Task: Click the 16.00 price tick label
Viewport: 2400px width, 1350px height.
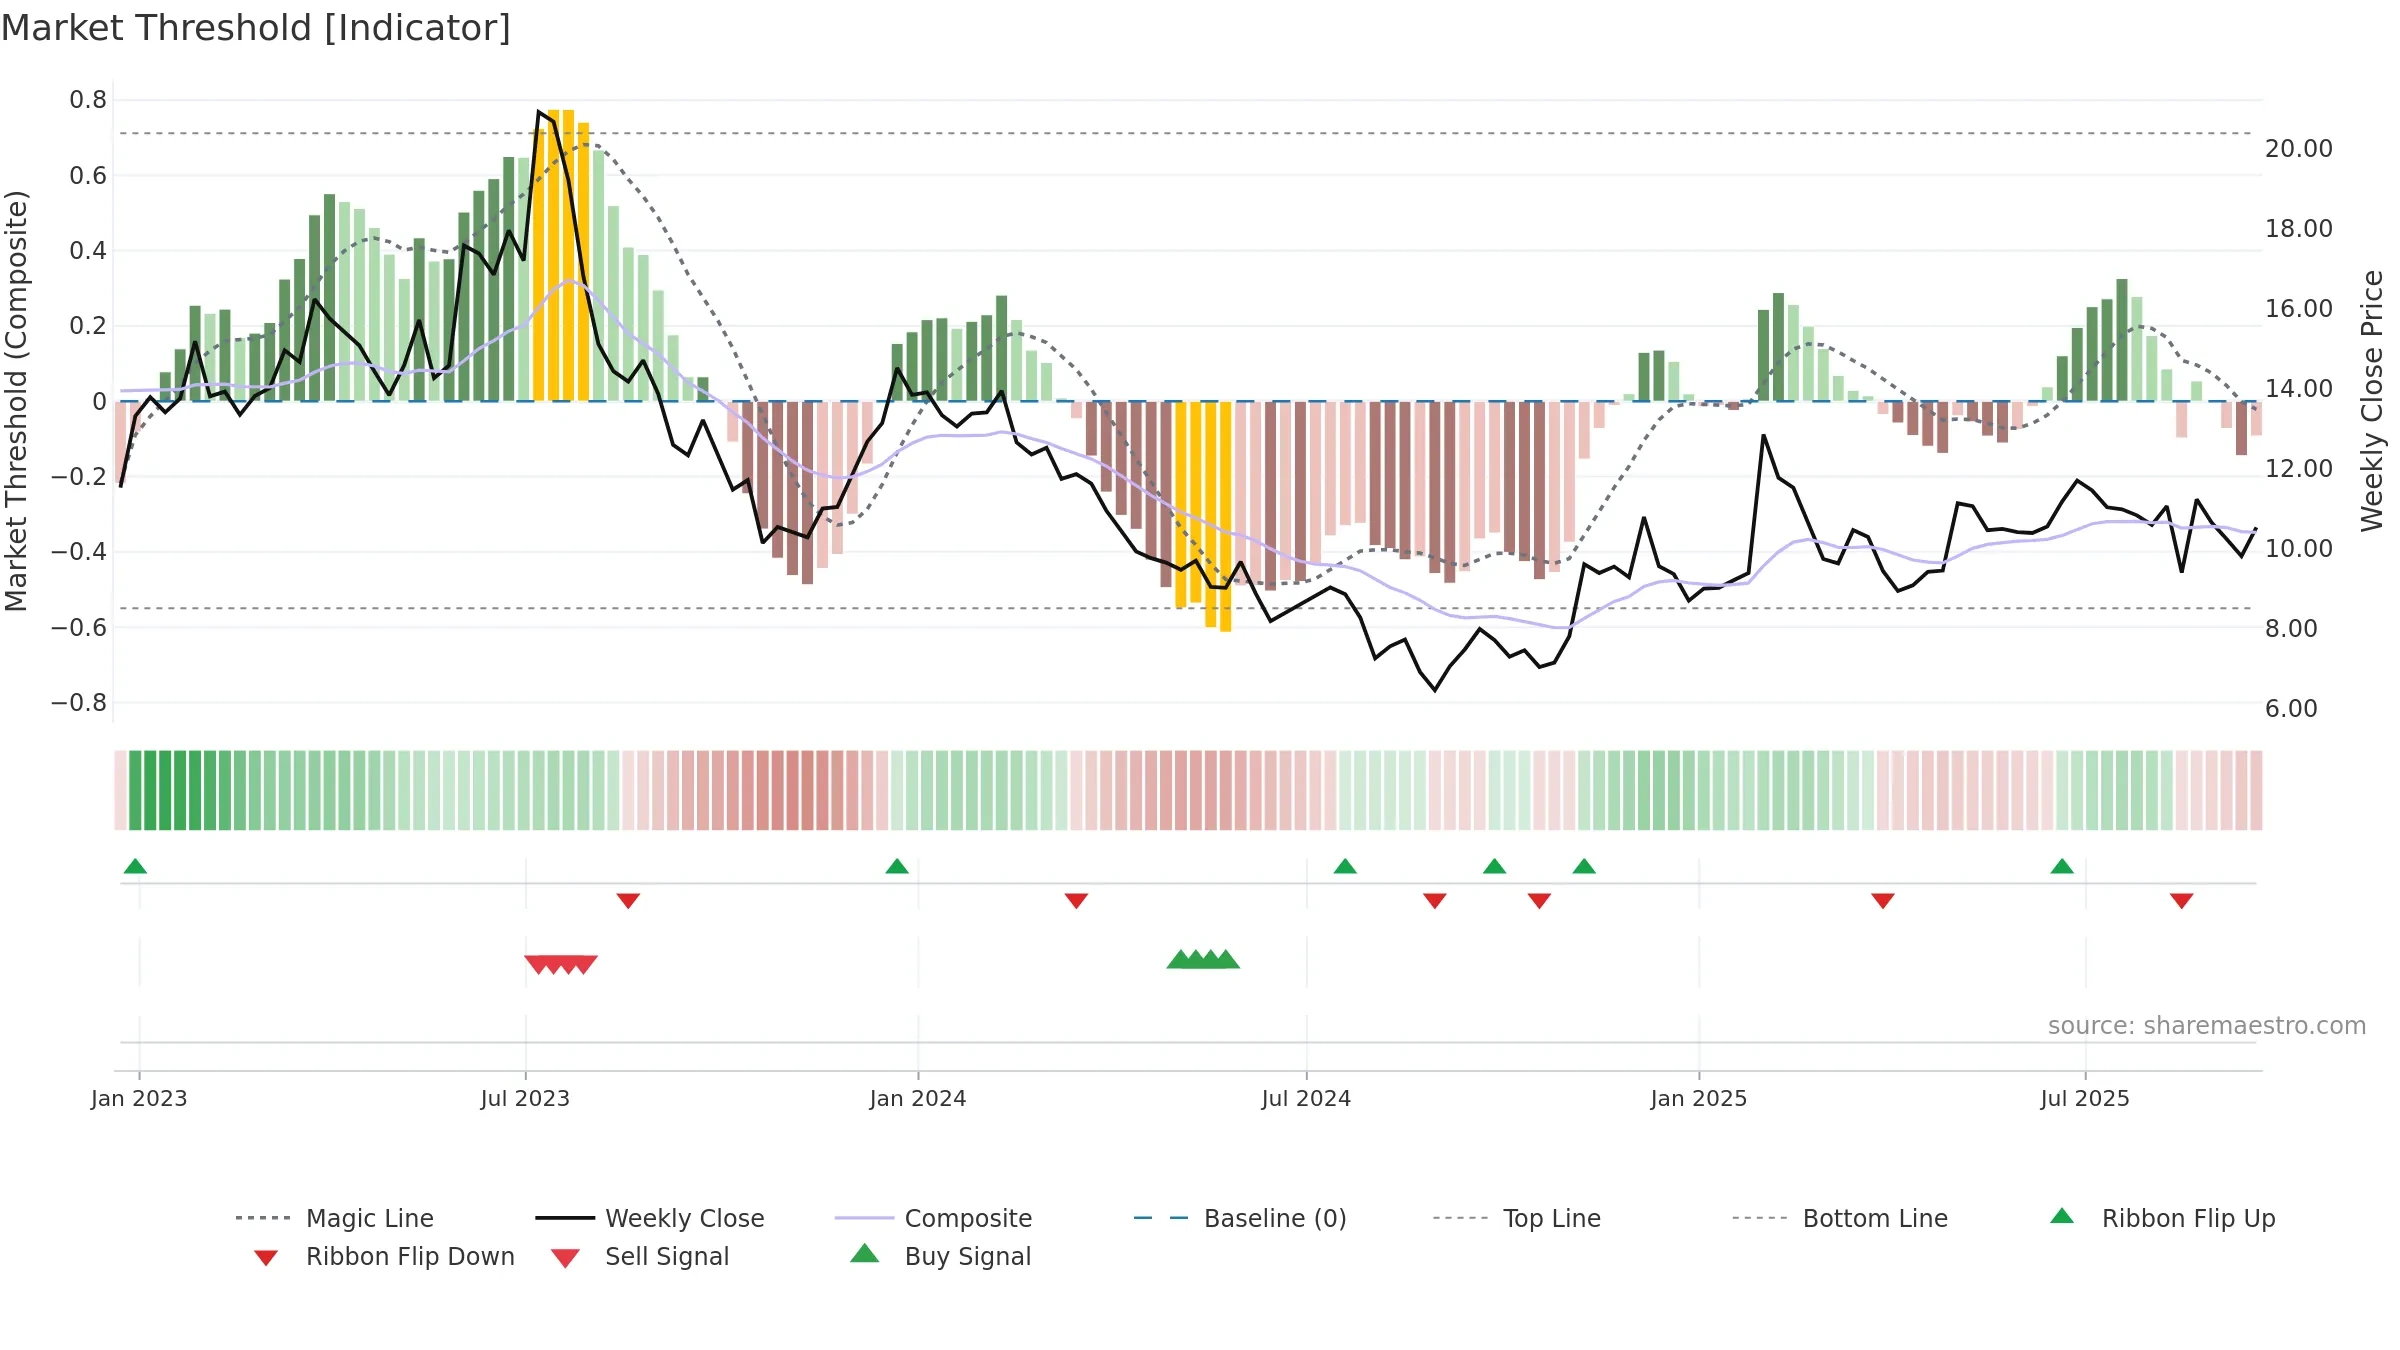Action: point(2299,308)
